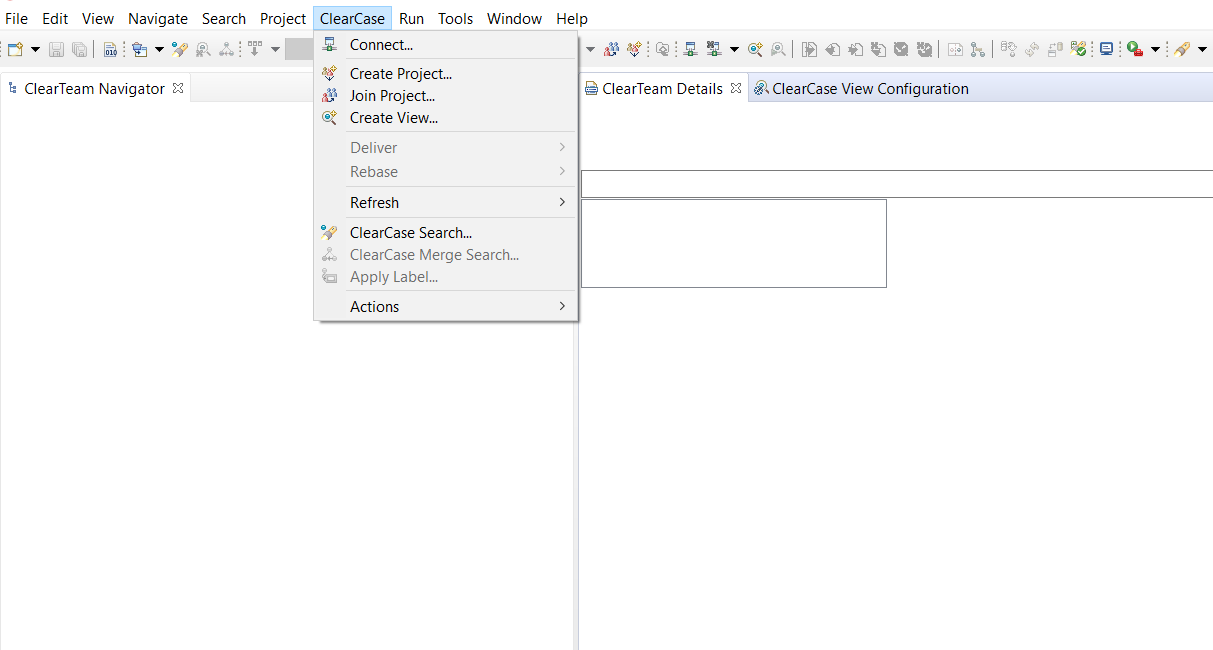Switch to ClearCase View Configuration tab
The width and height of the screenshot is (1213, 650).
pos(861,89)
